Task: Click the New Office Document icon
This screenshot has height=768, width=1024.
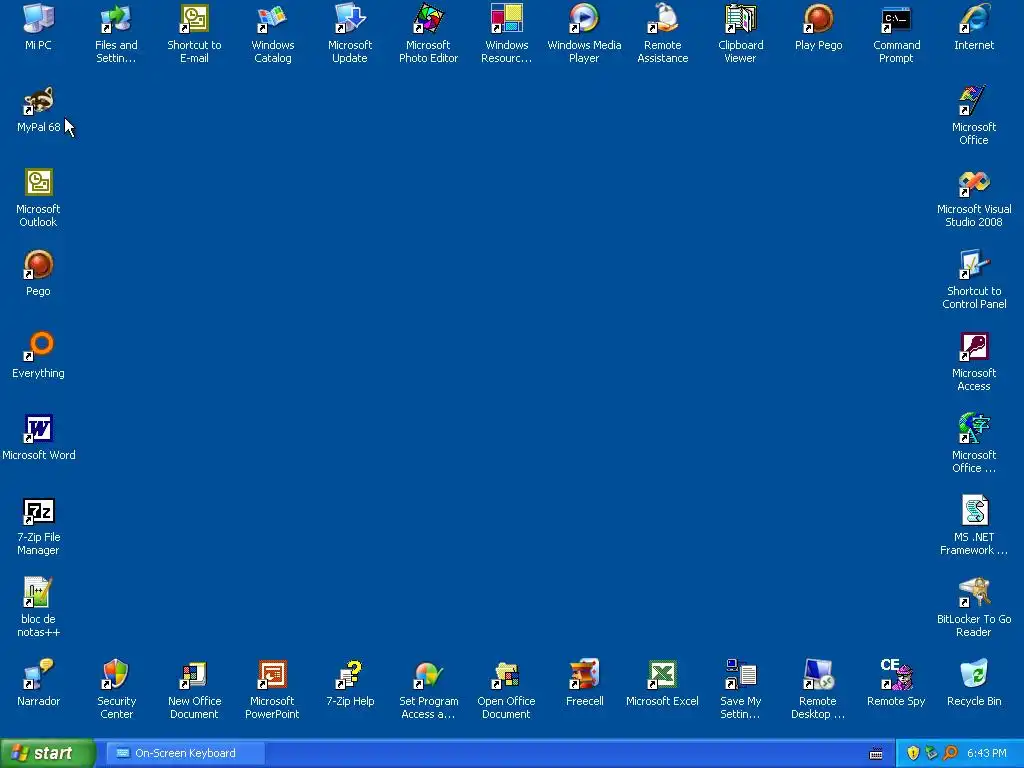Action: click(x=194, y=675)
